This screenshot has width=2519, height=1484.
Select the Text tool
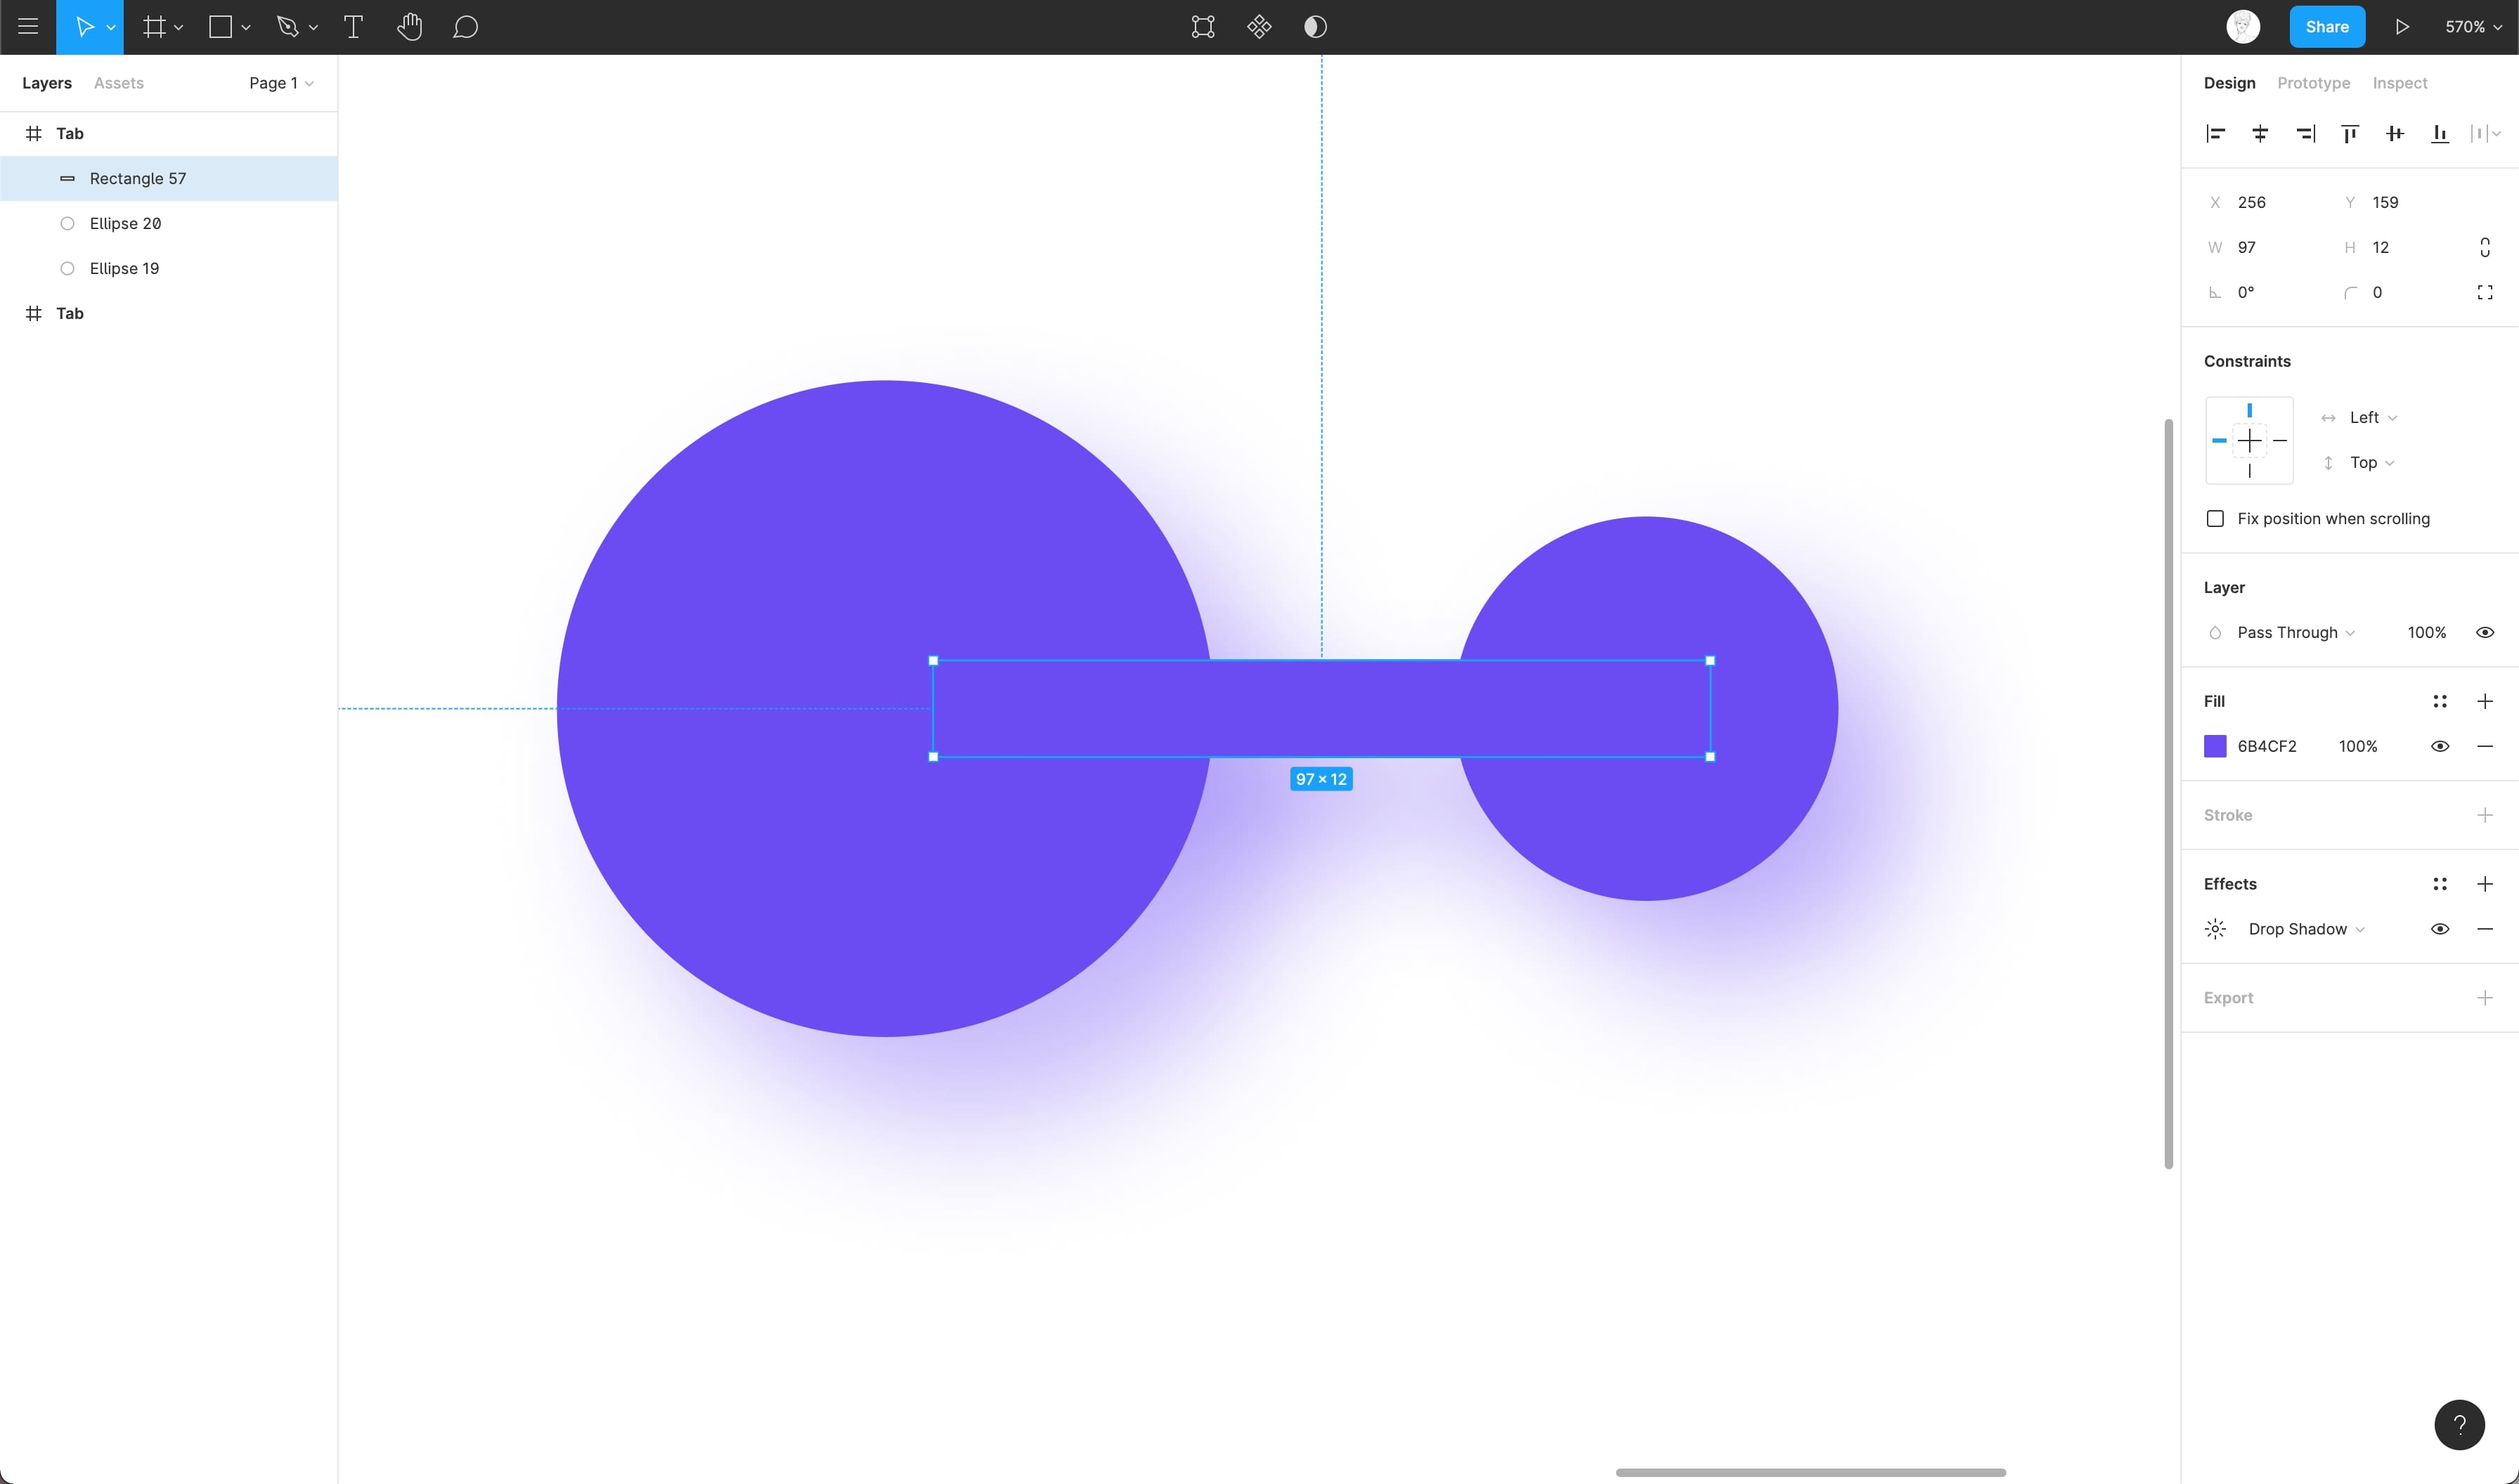353,27
